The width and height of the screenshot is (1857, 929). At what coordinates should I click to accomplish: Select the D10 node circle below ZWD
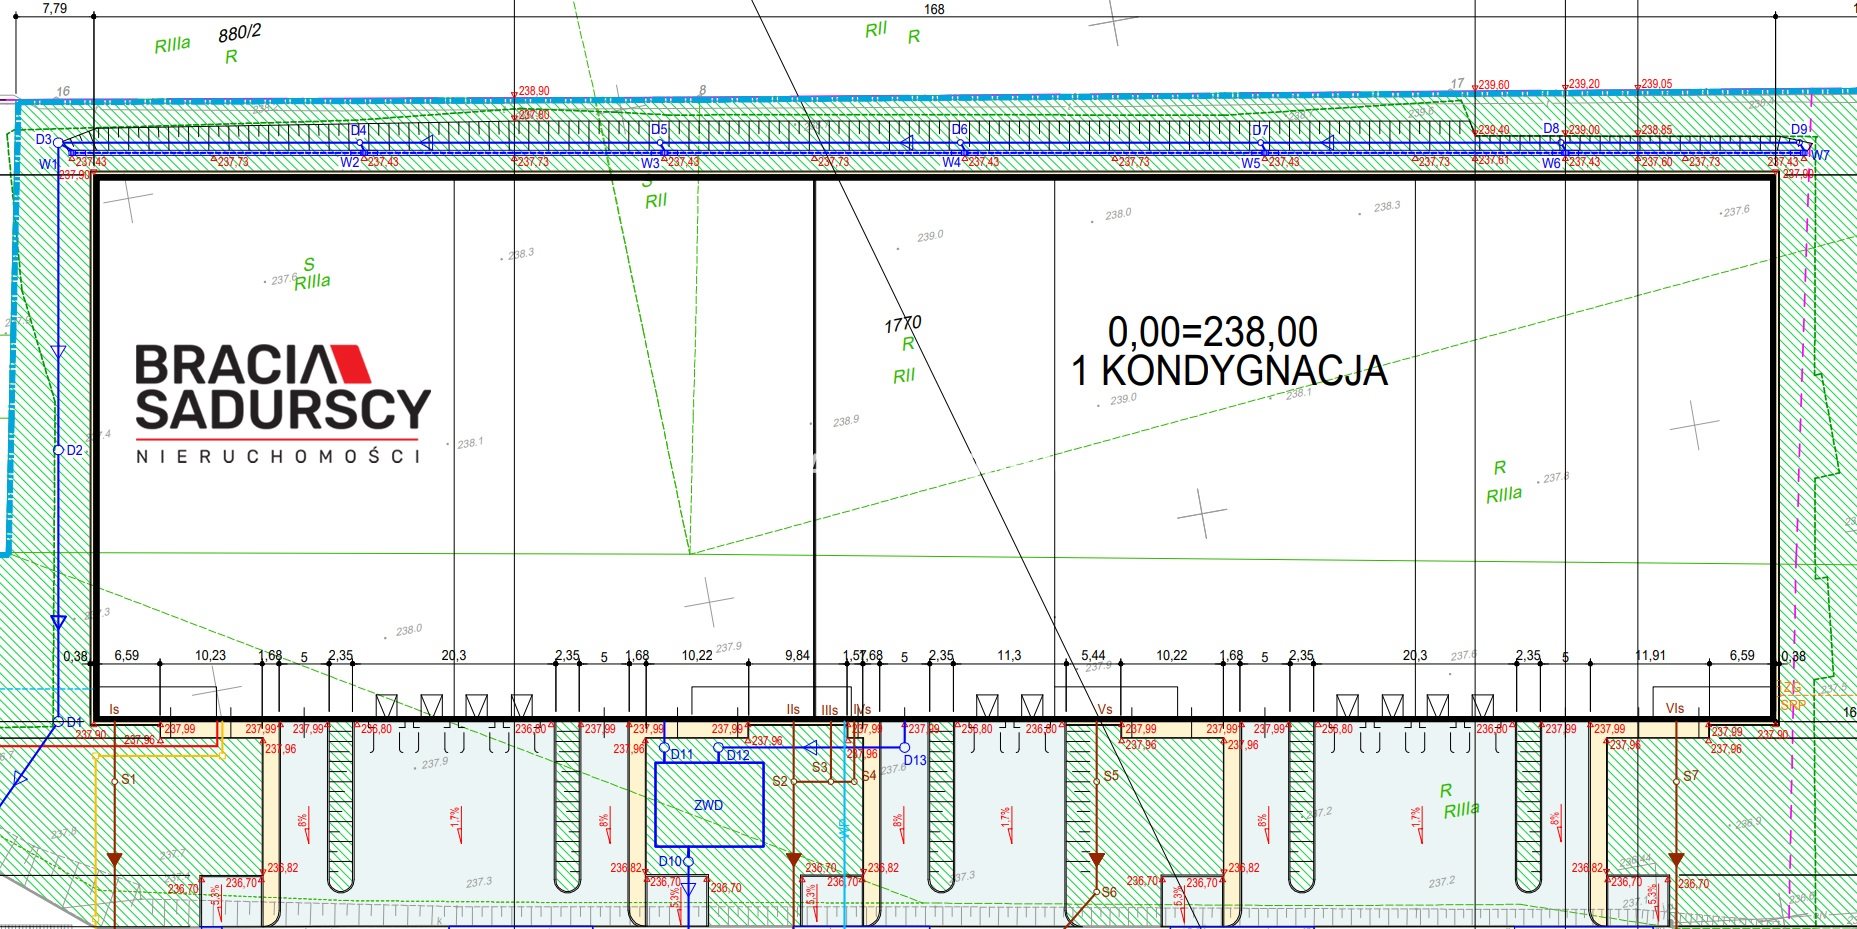pyautogui.click(x=688, y=861)
